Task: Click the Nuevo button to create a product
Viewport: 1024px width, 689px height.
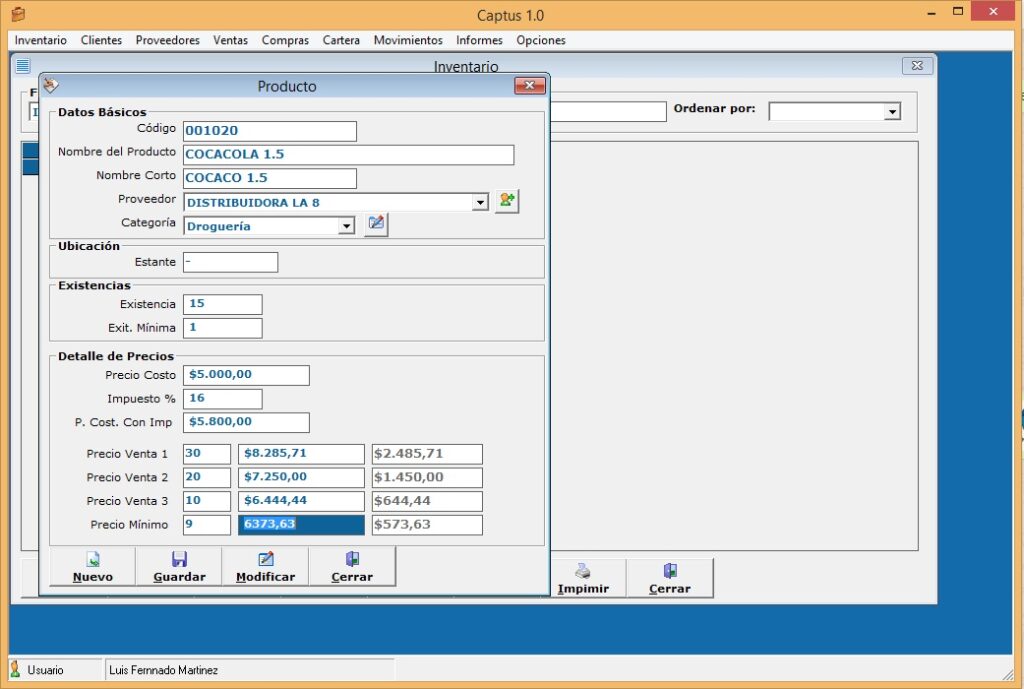Action: (x=93, y=566)
